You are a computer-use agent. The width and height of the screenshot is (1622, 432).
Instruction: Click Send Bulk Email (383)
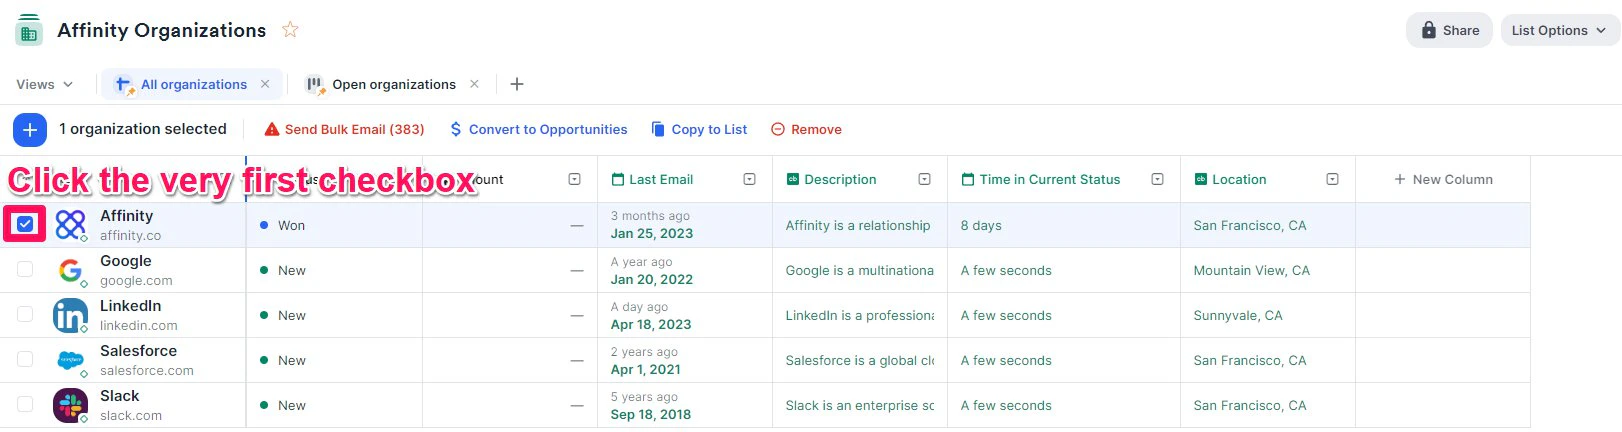tap(344, 129)
